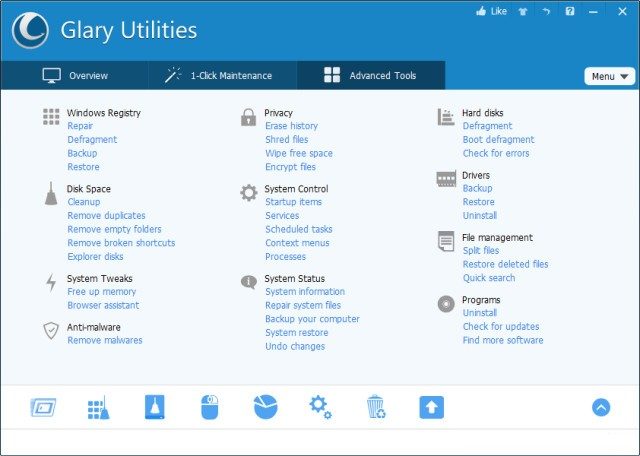Click the Programs disc icon

click(x=446, y=304)
